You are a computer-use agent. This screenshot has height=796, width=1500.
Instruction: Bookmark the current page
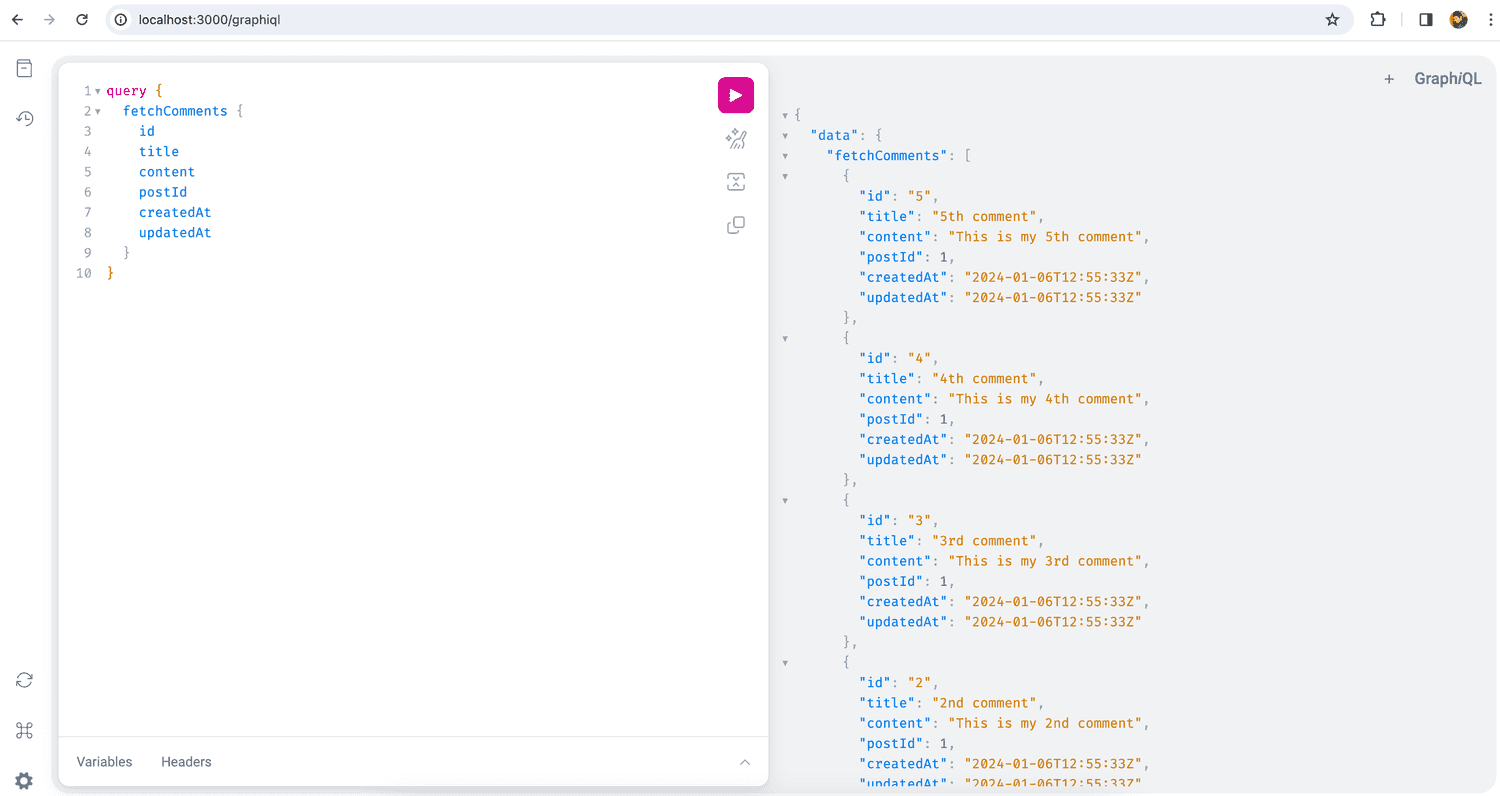coord(1333,19)
